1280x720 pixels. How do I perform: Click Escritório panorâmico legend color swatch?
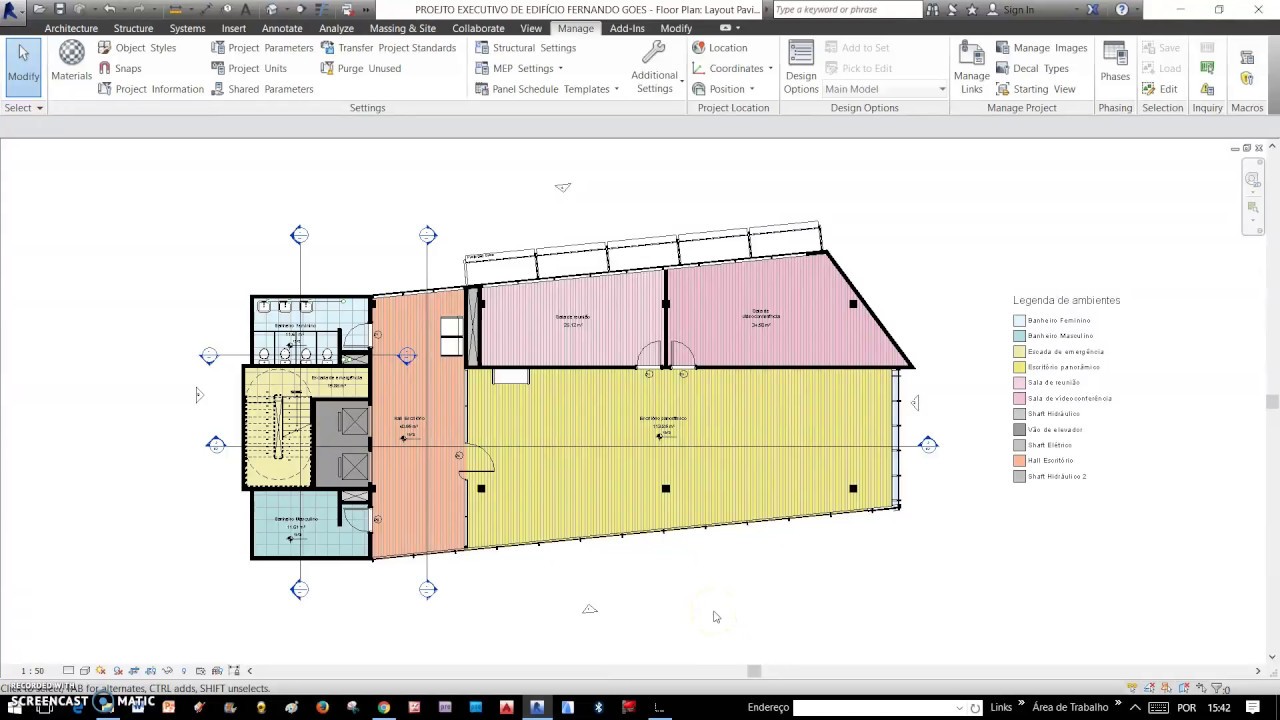pyautogui.click(x=1019, y=367)
